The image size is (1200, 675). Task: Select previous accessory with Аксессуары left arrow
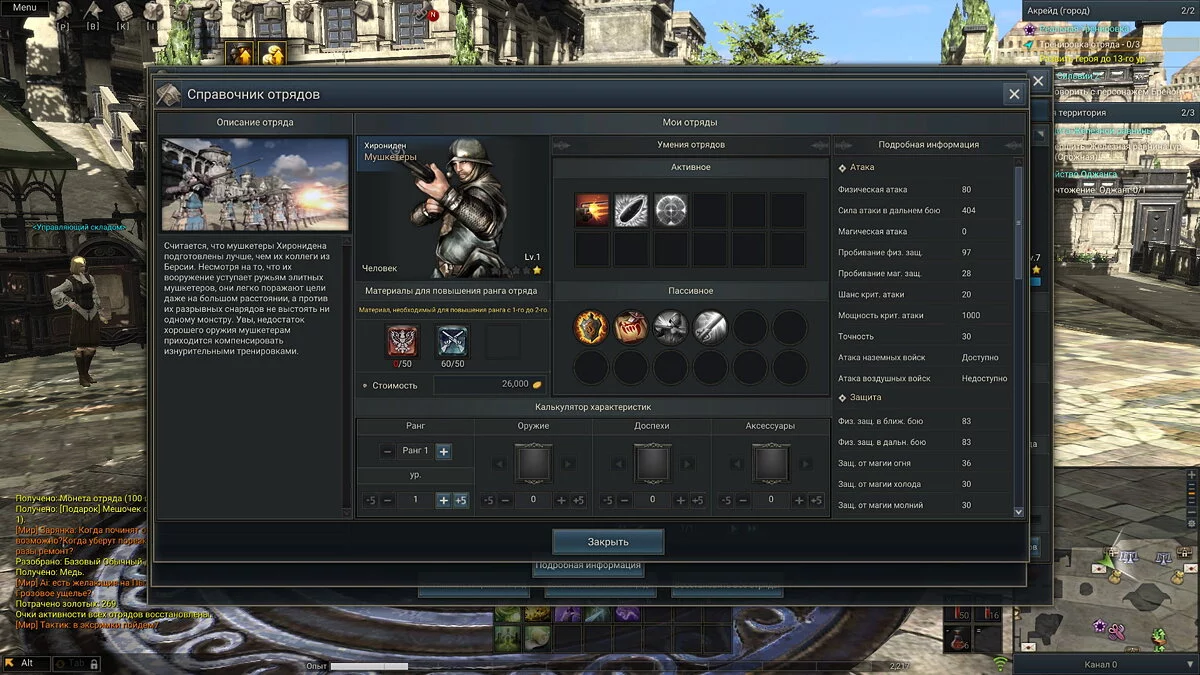737,464
